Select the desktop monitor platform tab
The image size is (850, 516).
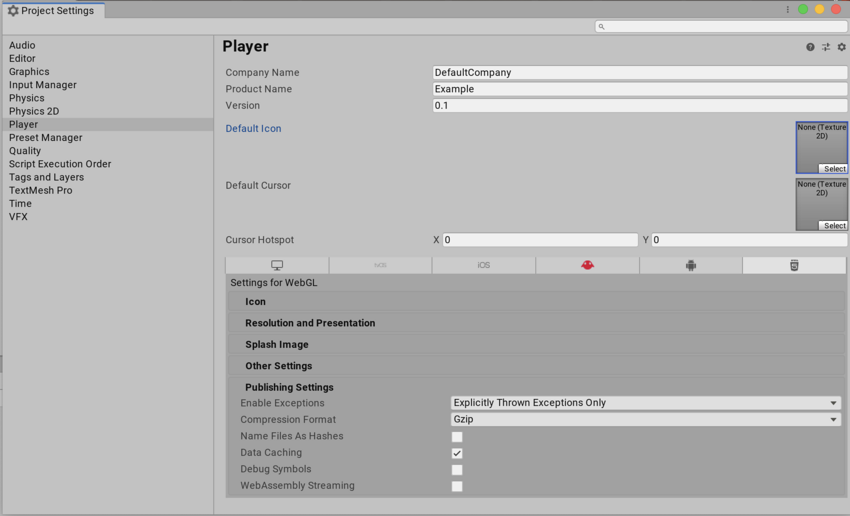click(x=277, y=265)
